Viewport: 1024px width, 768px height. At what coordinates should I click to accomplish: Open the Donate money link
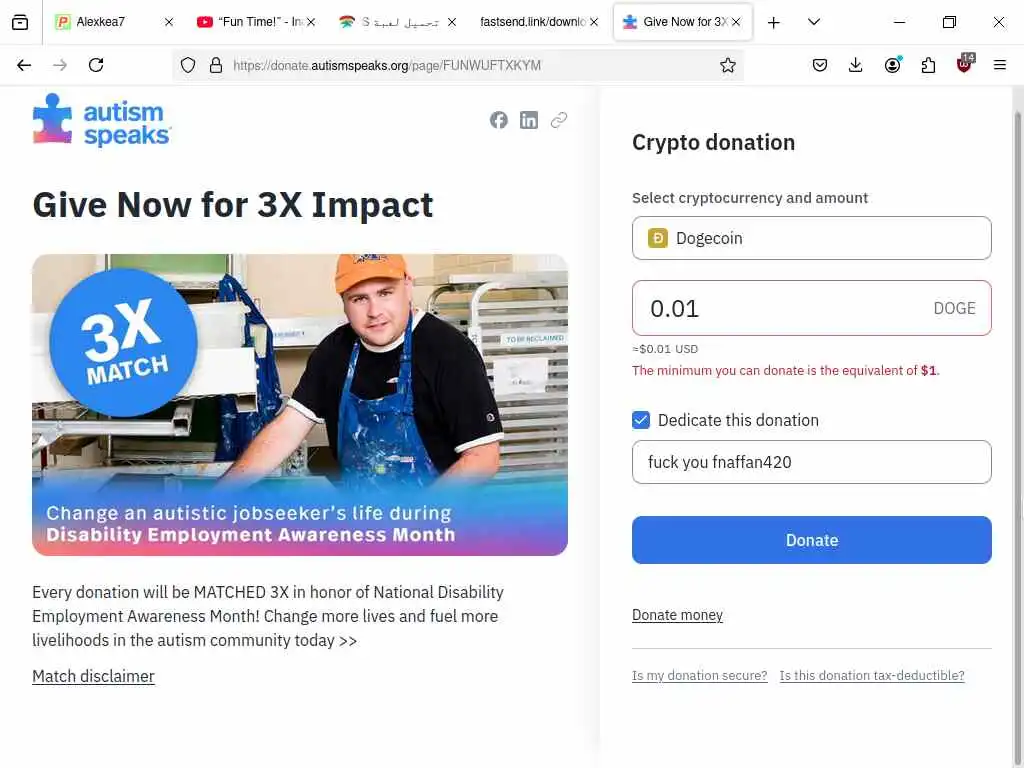click(x=677, y=615)
